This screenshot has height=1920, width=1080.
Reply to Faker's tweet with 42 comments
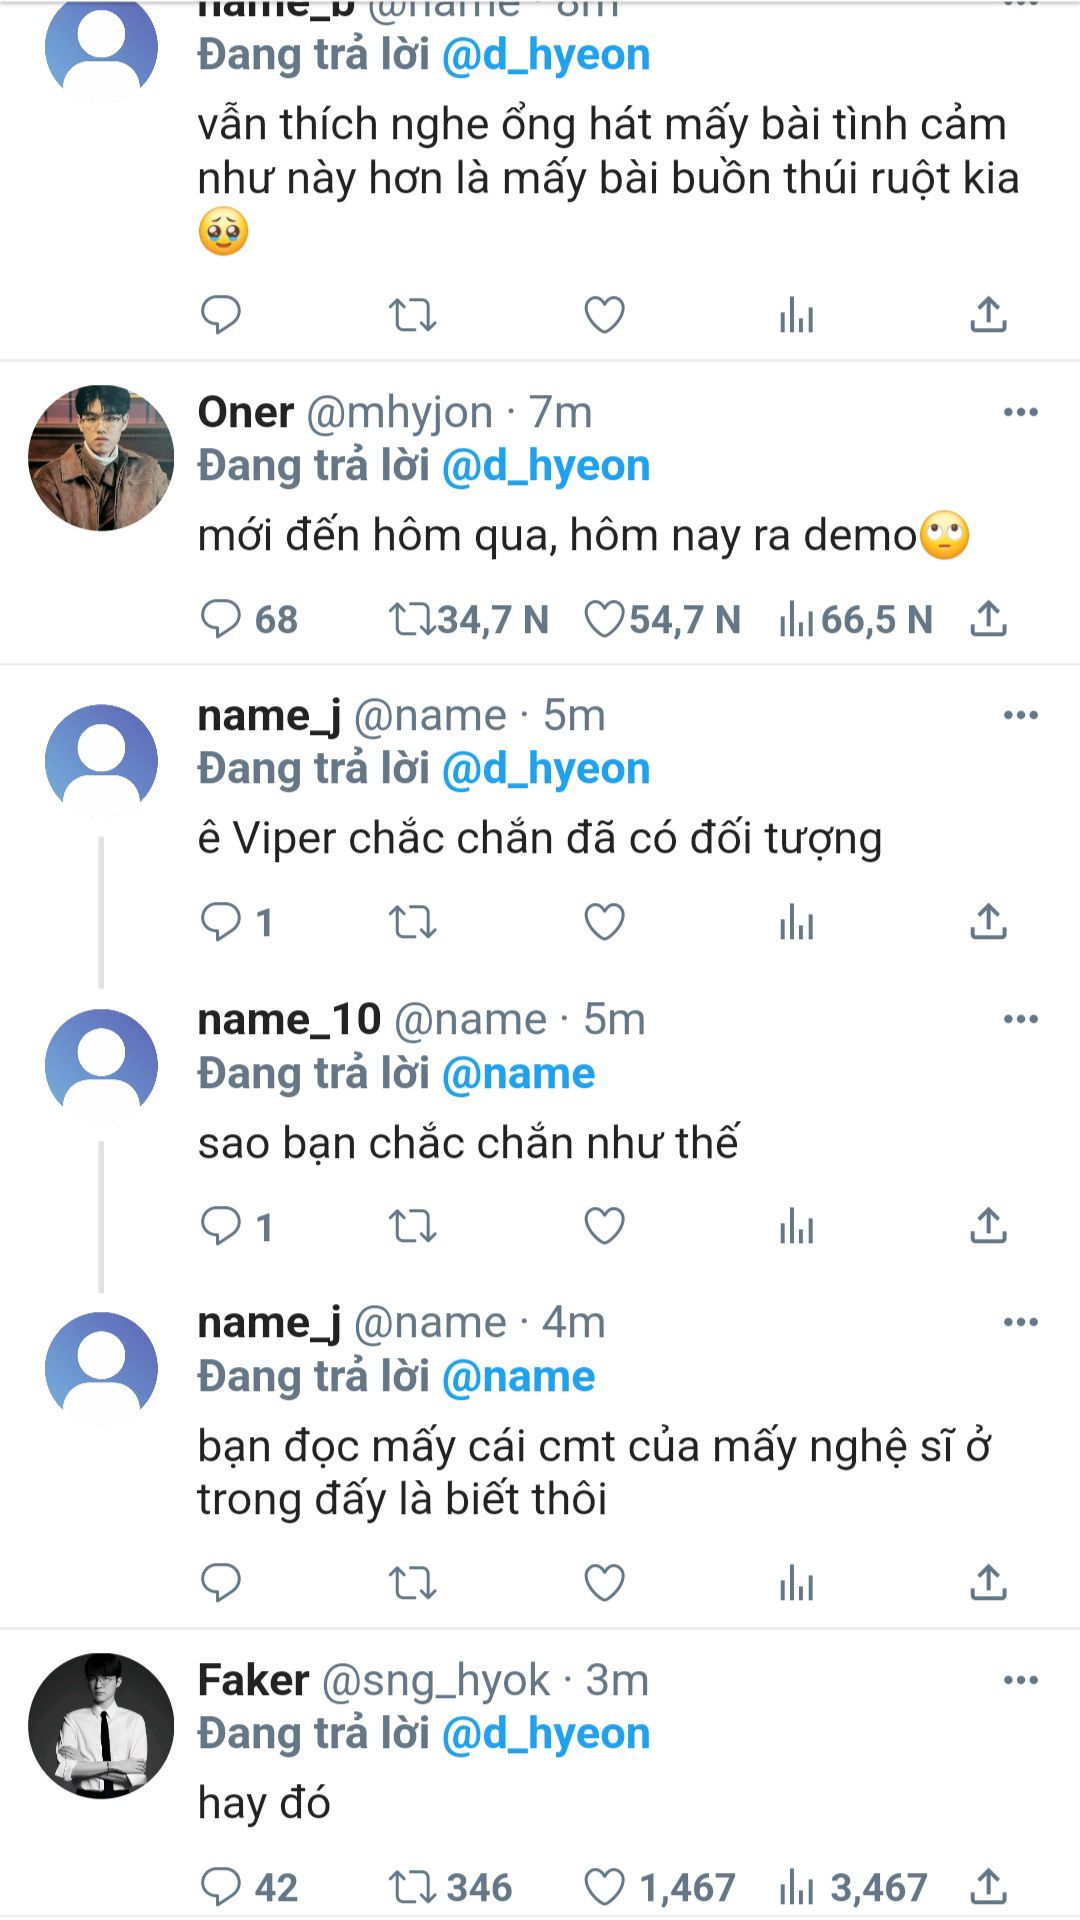221,1887
